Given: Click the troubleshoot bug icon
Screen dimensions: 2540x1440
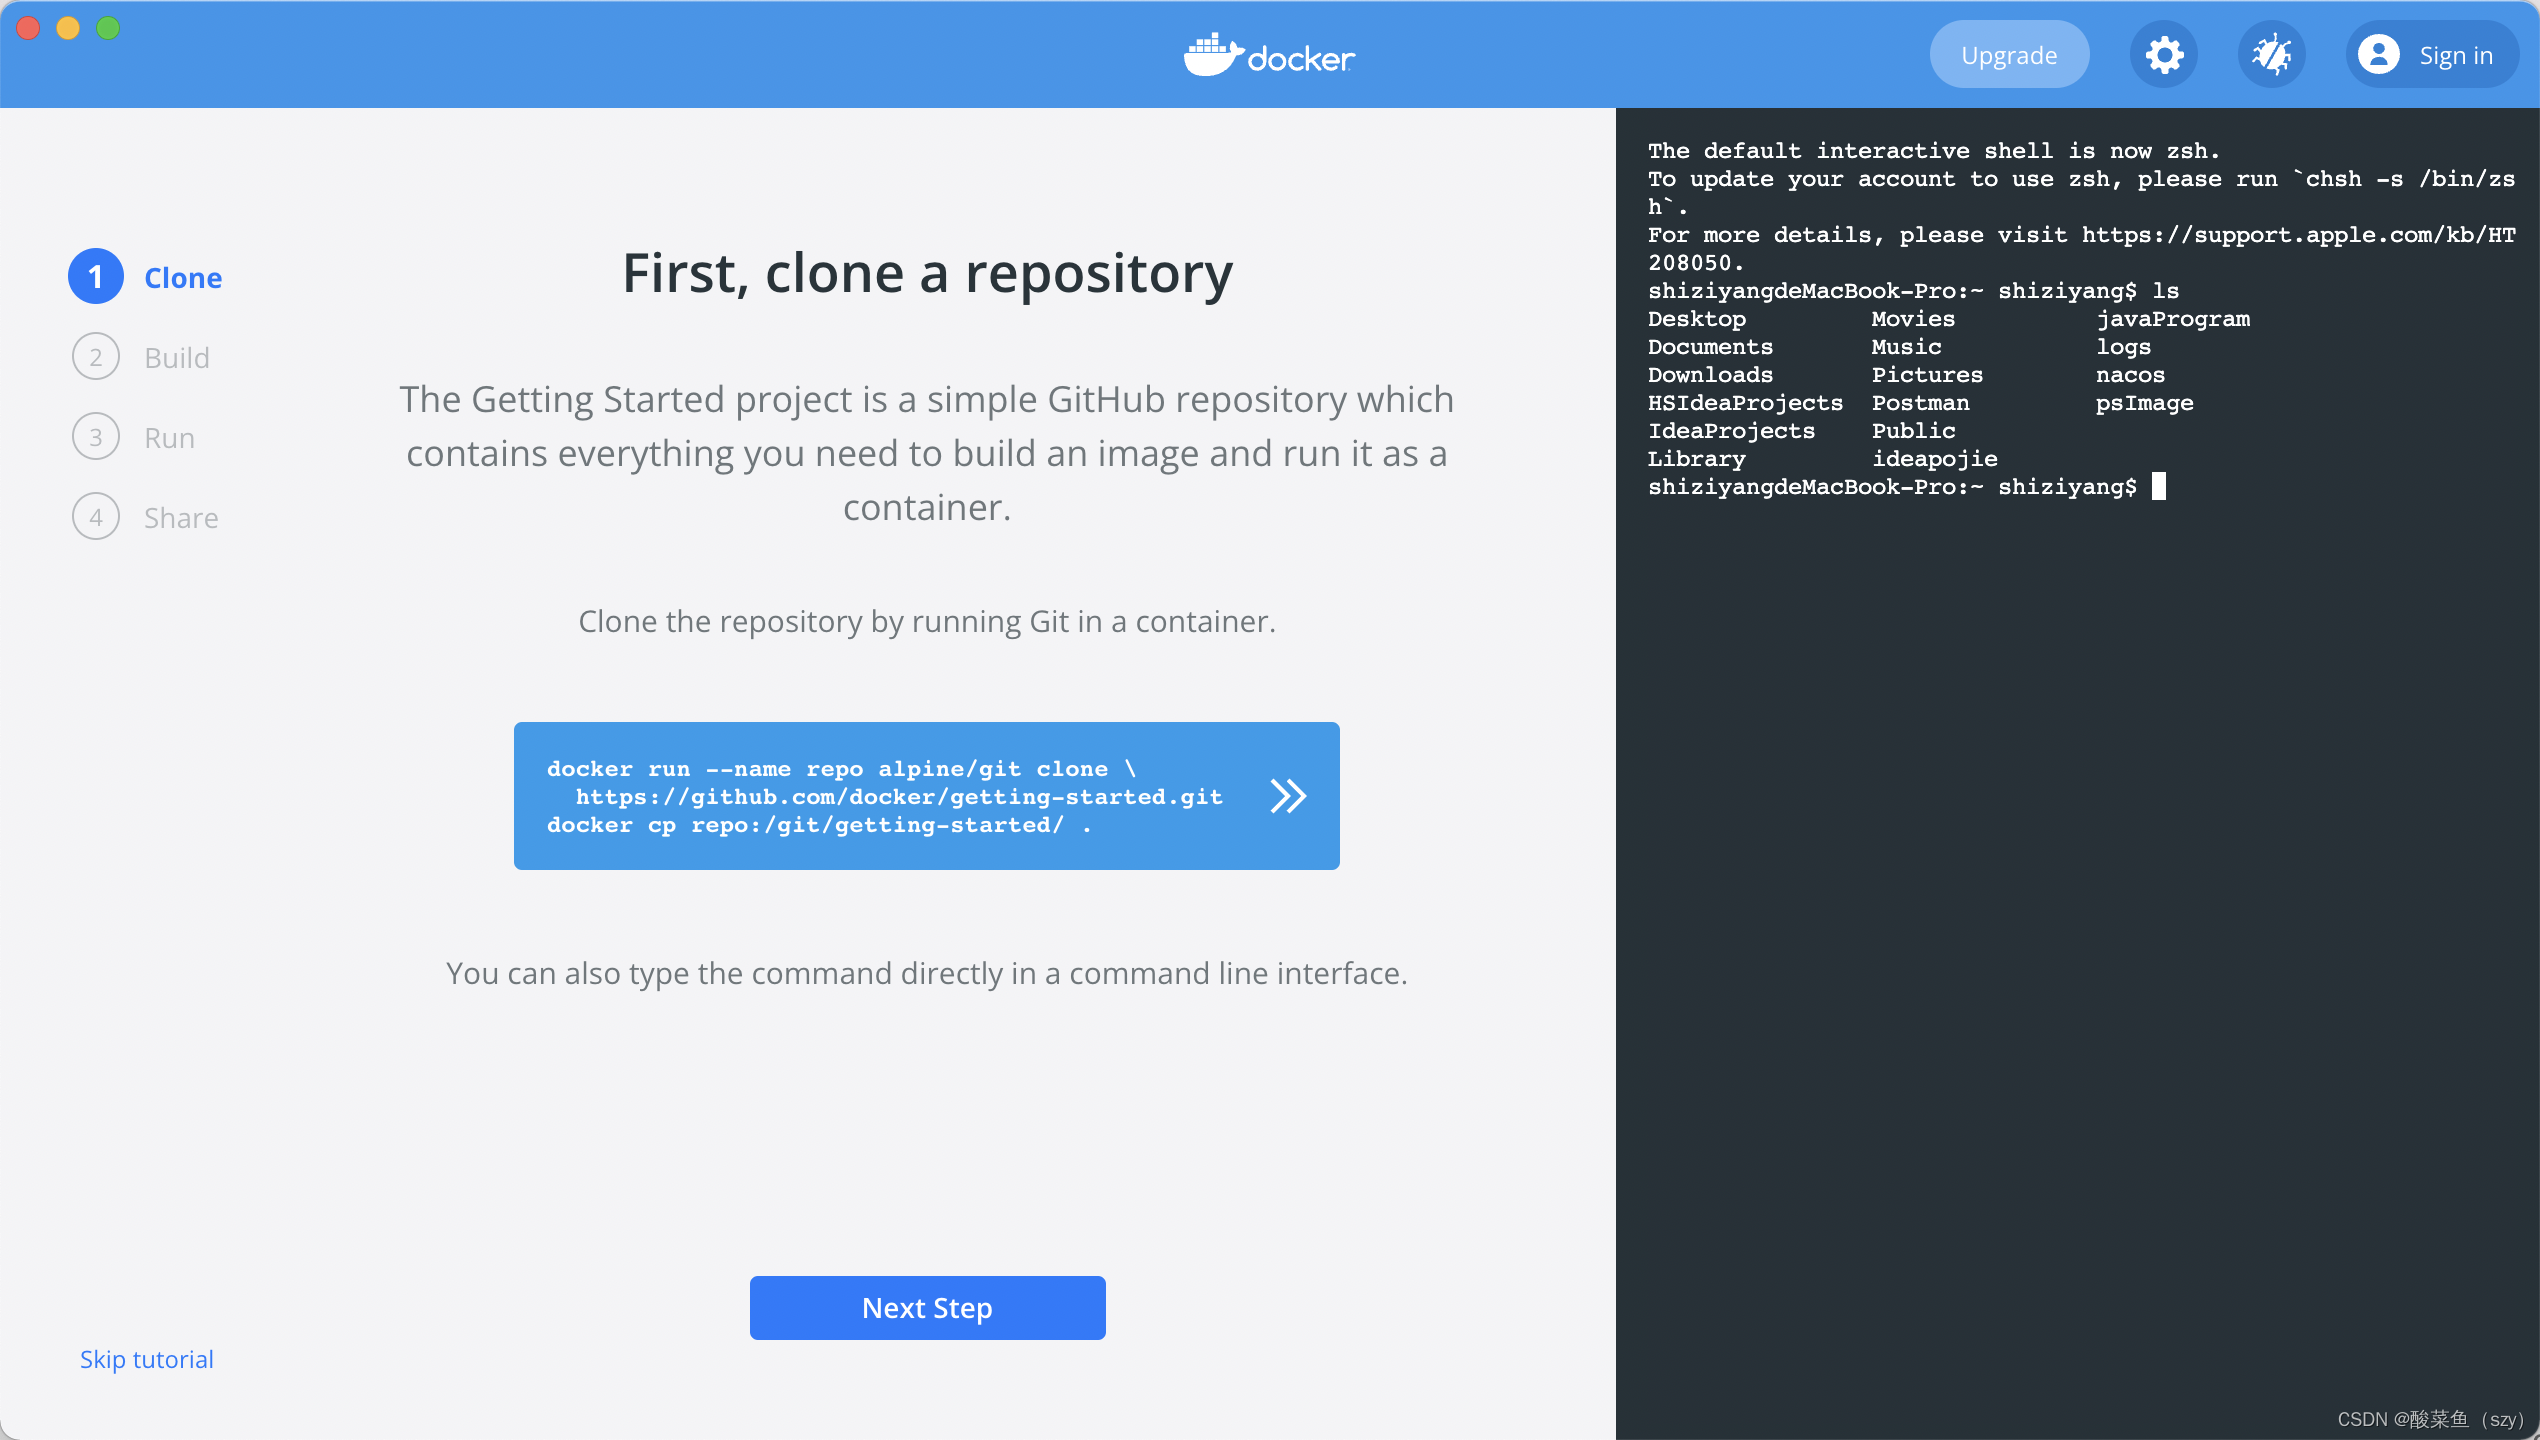Looking at the screenshot, I should [x=2271, y=55].
